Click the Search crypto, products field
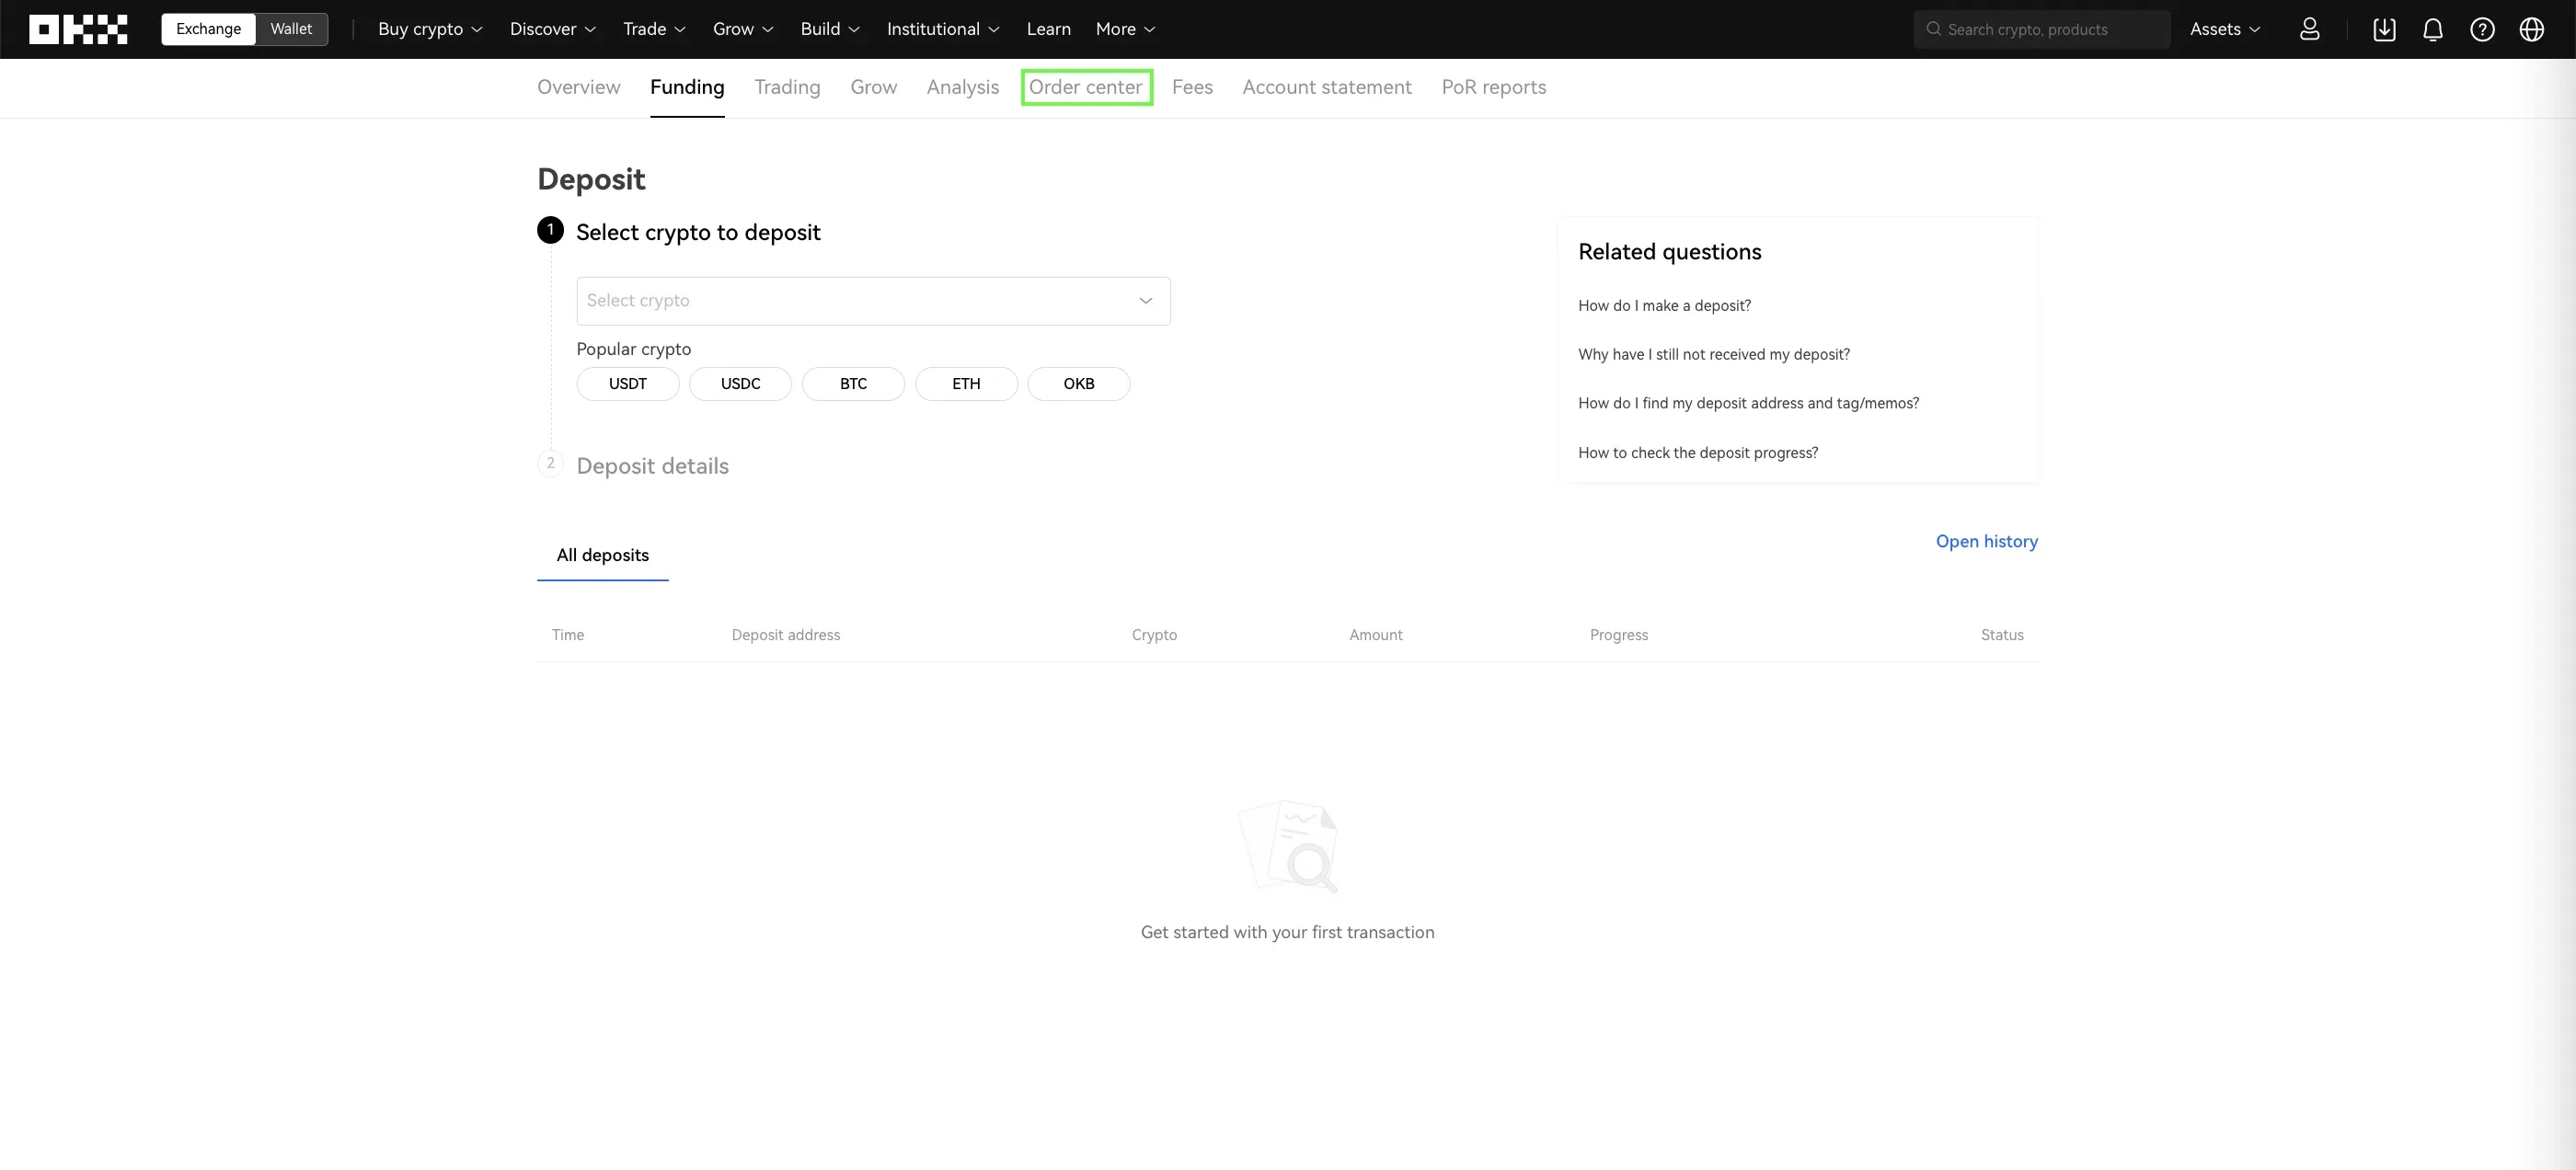The width and height of the screenshot is (2576, 1170). [x=2042, y=29]
